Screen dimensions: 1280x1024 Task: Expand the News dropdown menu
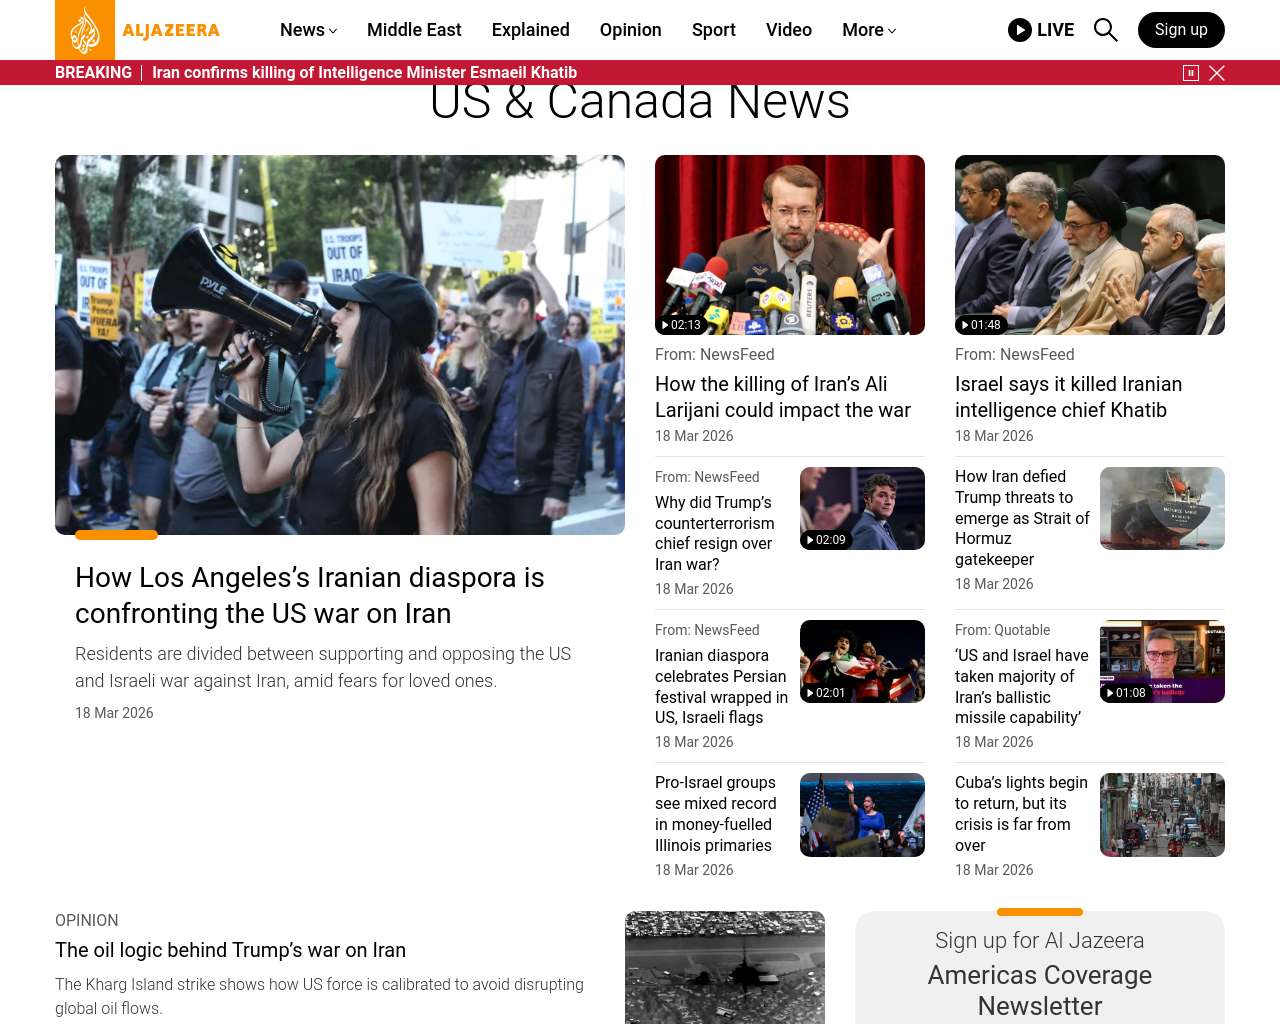308,30
